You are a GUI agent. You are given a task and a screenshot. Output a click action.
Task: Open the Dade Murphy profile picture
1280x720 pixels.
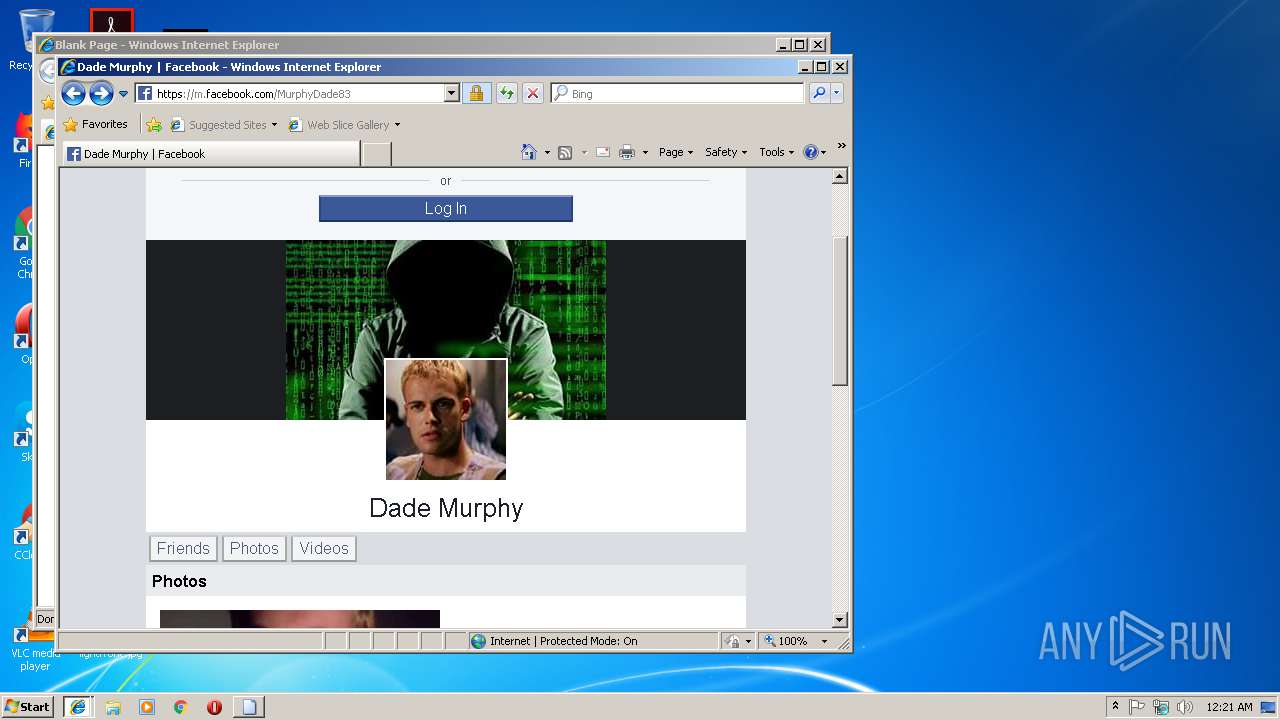tap(446, 420)
